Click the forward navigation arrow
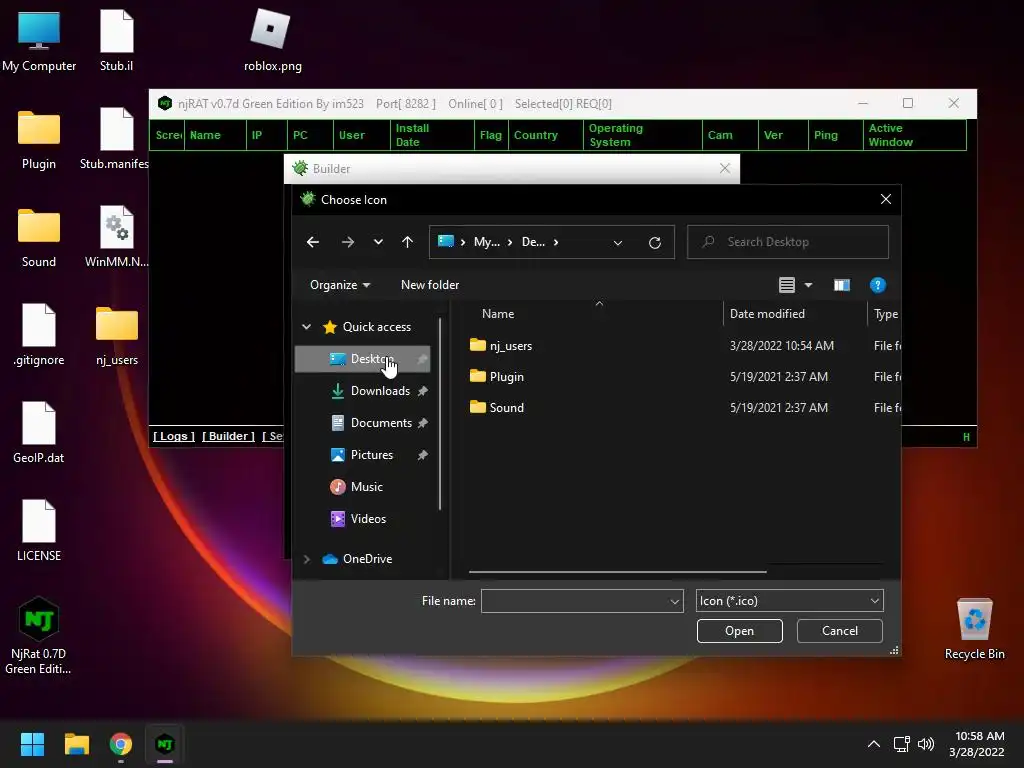The image size is (1024, 768). click(x=347, y=242)
